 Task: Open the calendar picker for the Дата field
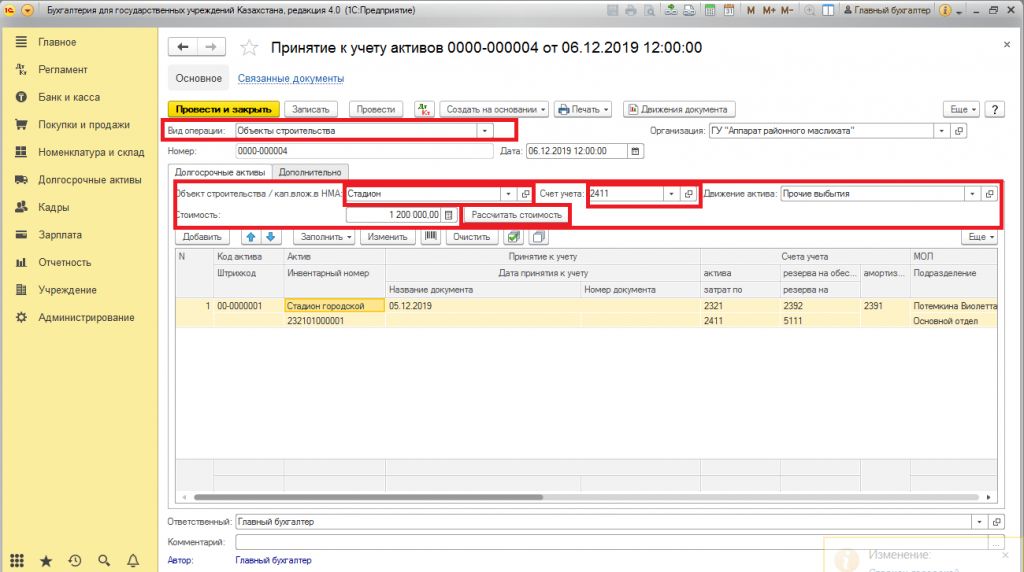(x=635, y=151)
